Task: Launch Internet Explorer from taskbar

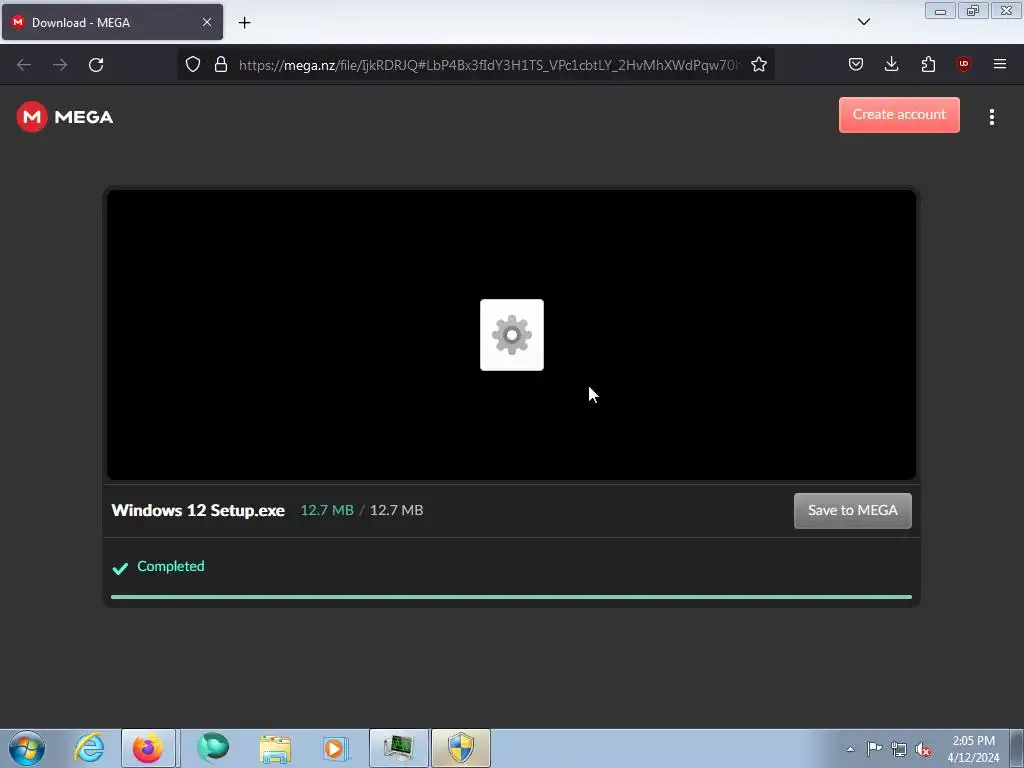Action: coord(89,748)
